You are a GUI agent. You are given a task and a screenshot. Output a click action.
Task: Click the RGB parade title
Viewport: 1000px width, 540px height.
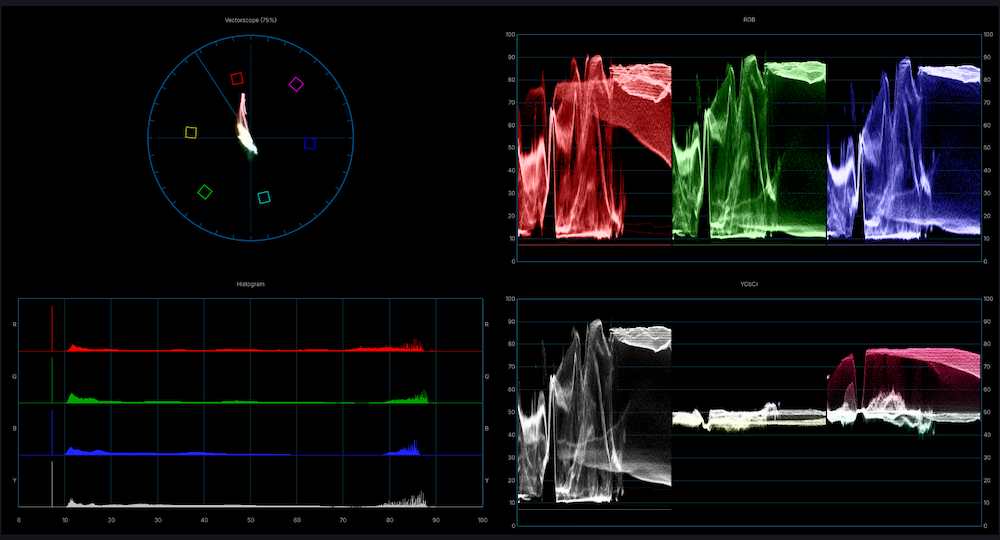pyautogui.click(x=749, y=20)
